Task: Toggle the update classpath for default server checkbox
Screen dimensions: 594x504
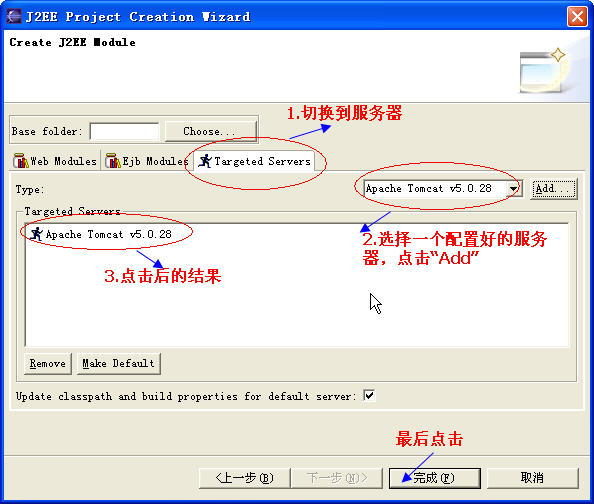Action: click(369, 395)
